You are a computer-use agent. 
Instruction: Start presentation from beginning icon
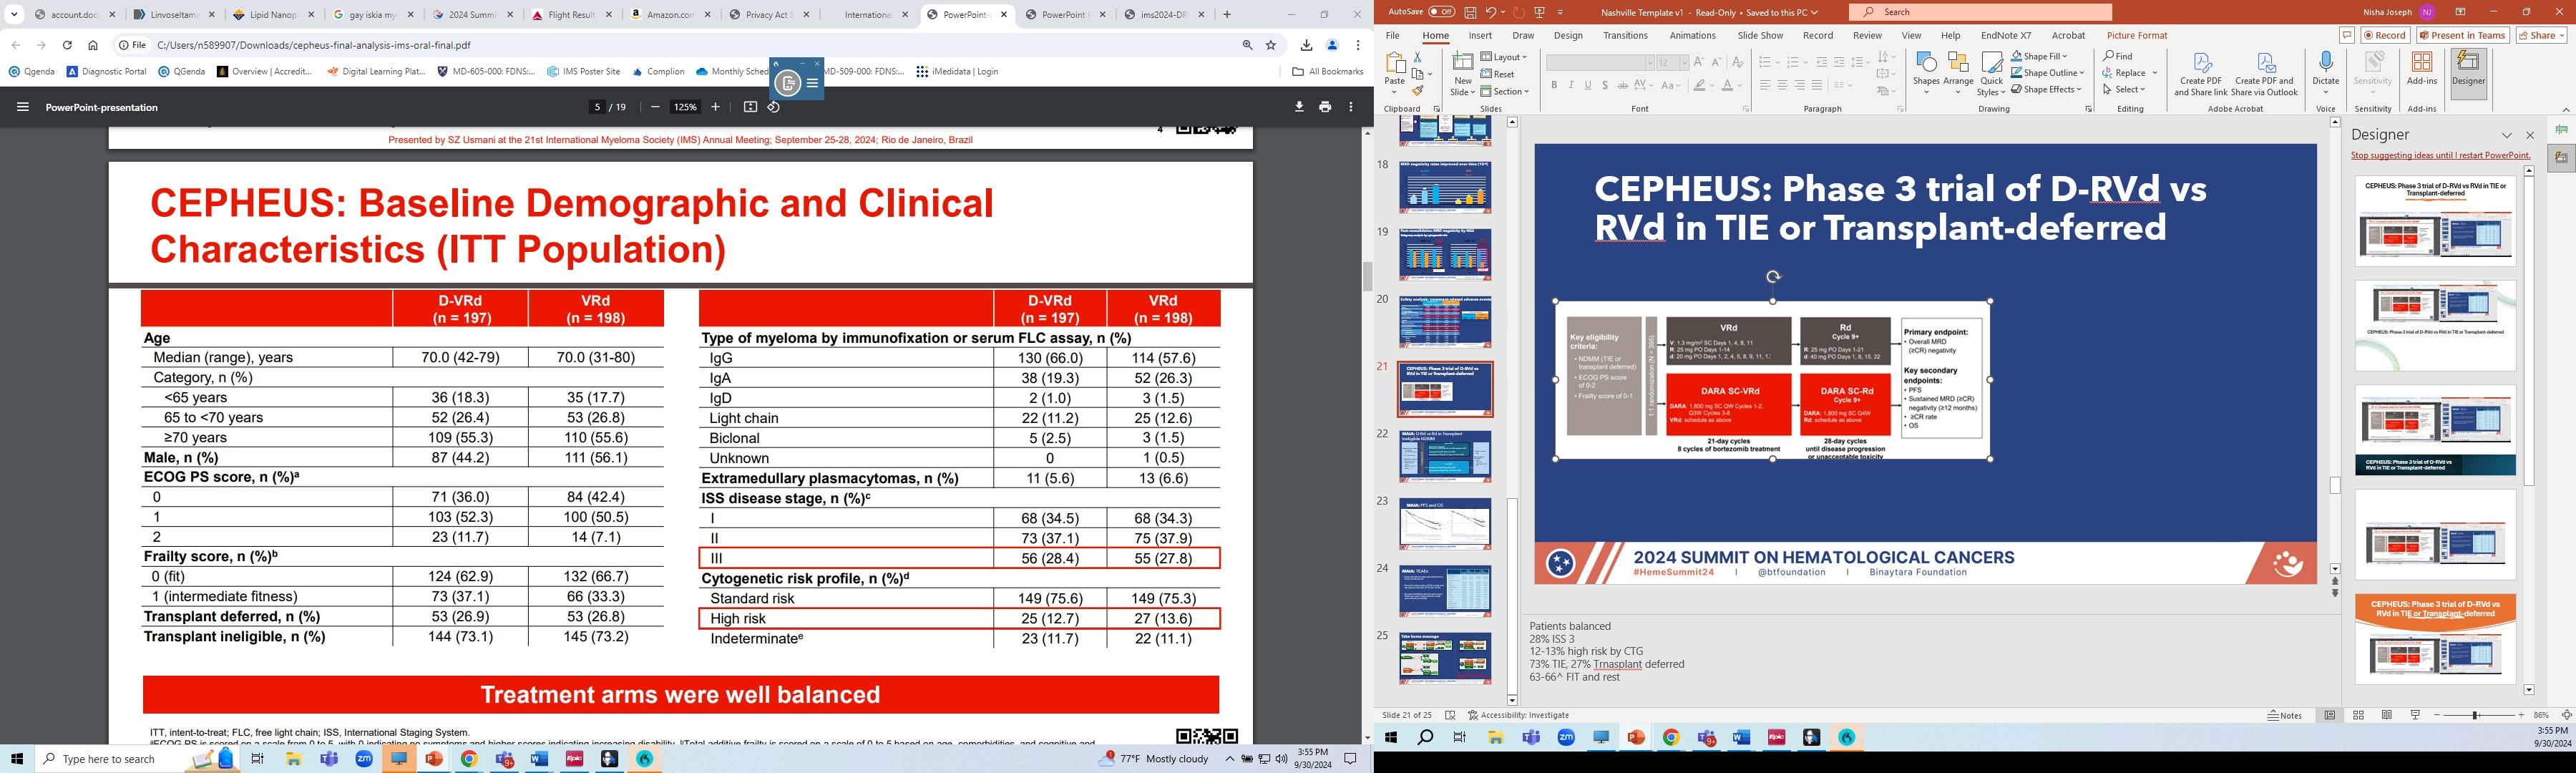coord(1539,12)
